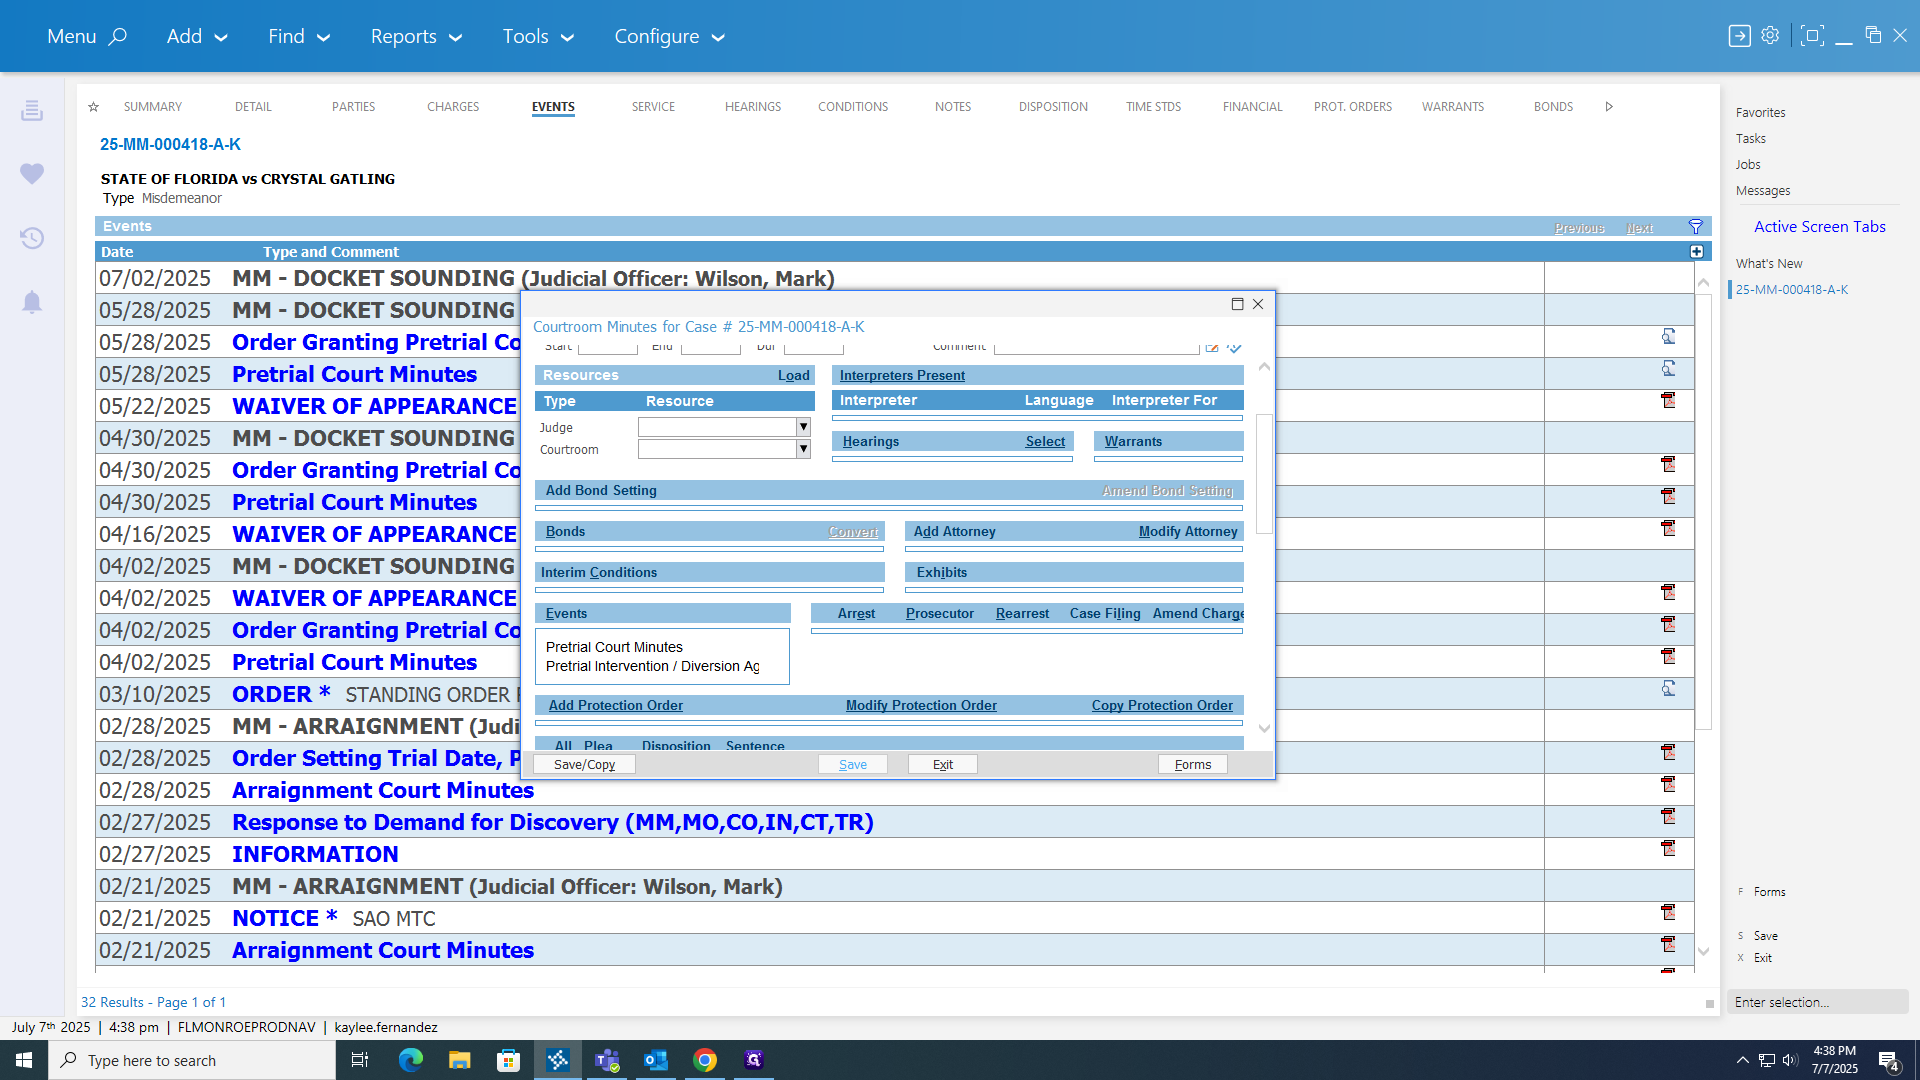
Task: Open 02/27/2025 Response to Demand for Discovery
Action: pyautogui.click(x=553, y=822)
